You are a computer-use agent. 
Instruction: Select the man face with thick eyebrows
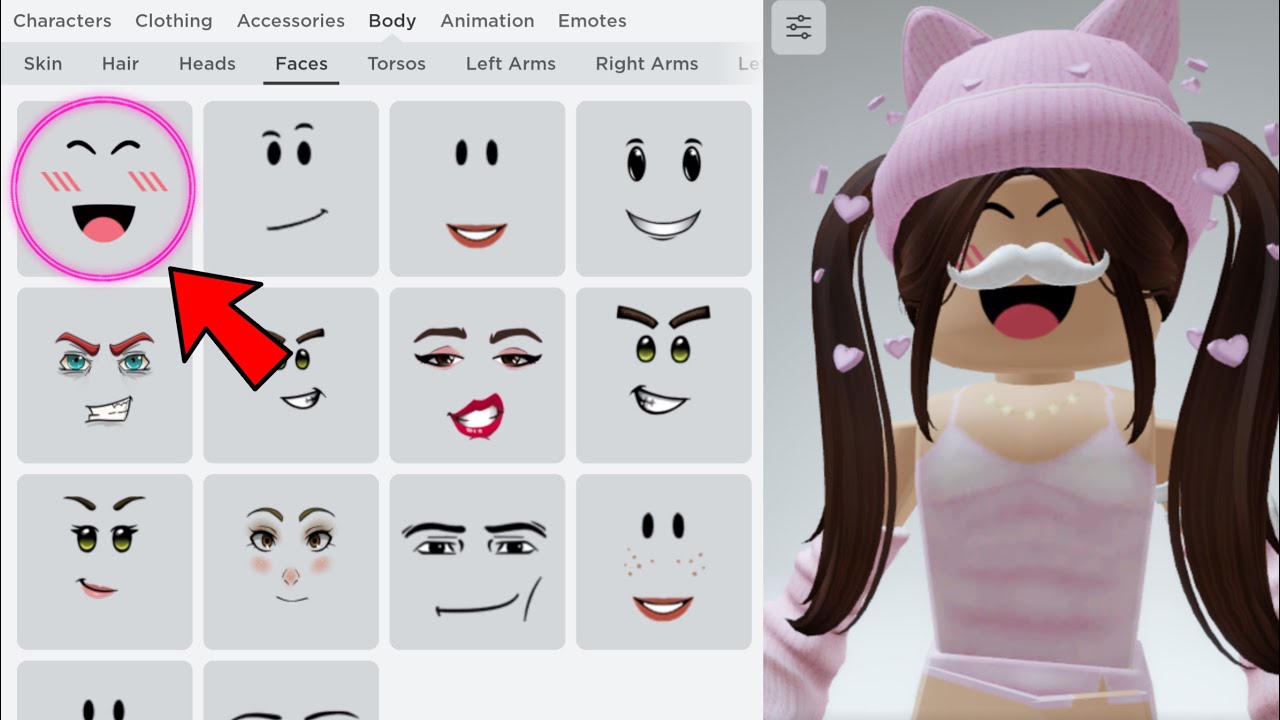coord(477,561)
